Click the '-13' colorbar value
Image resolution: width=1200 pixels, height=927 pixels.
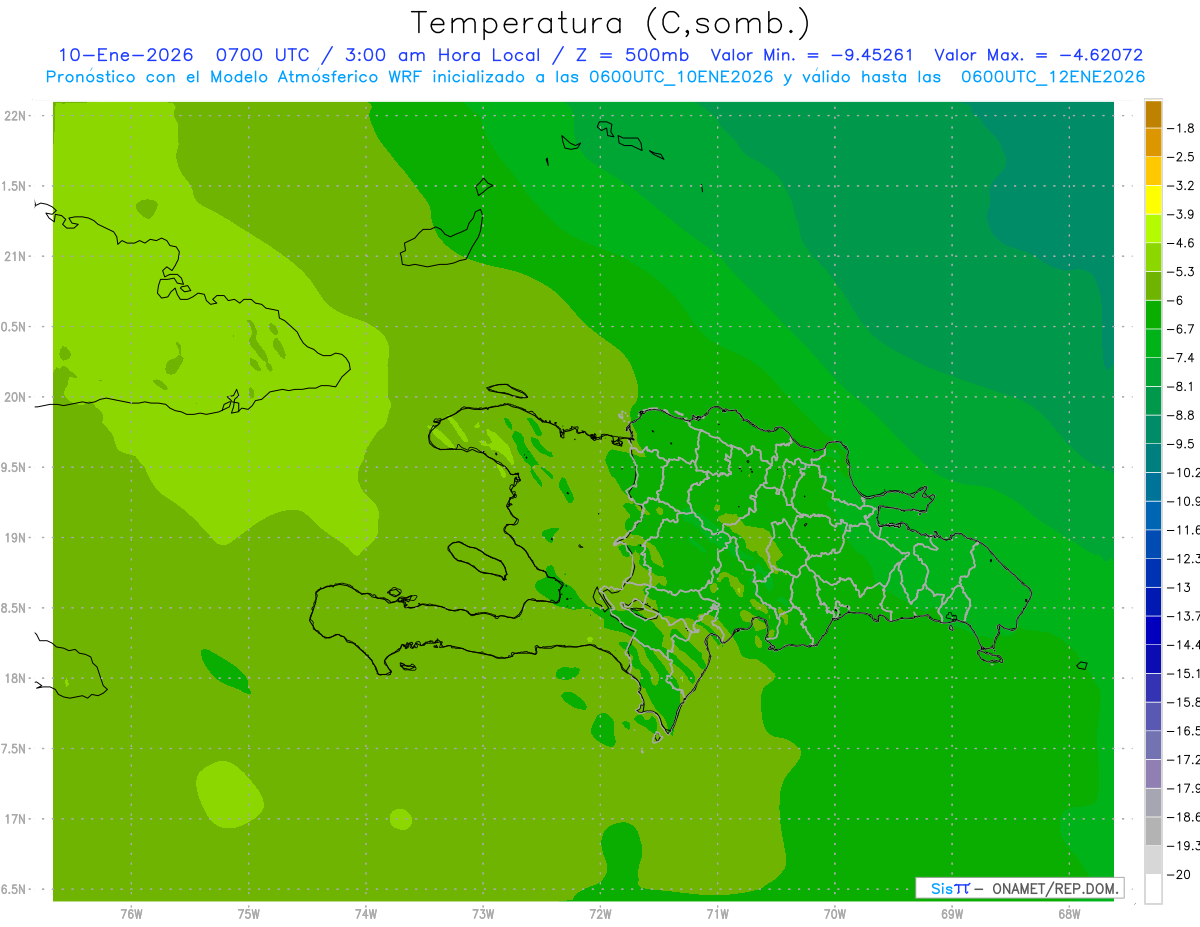click(1179, 587)
